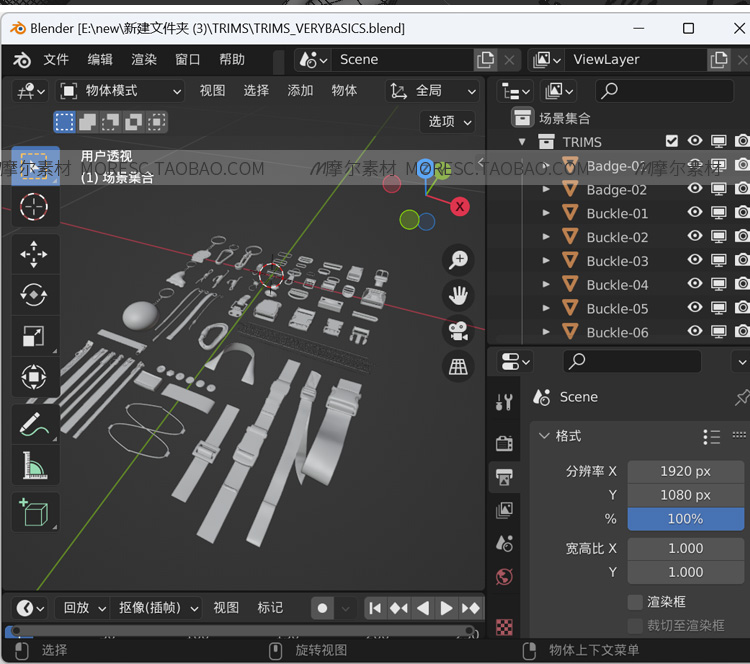Open the 文件 menu

56,60
